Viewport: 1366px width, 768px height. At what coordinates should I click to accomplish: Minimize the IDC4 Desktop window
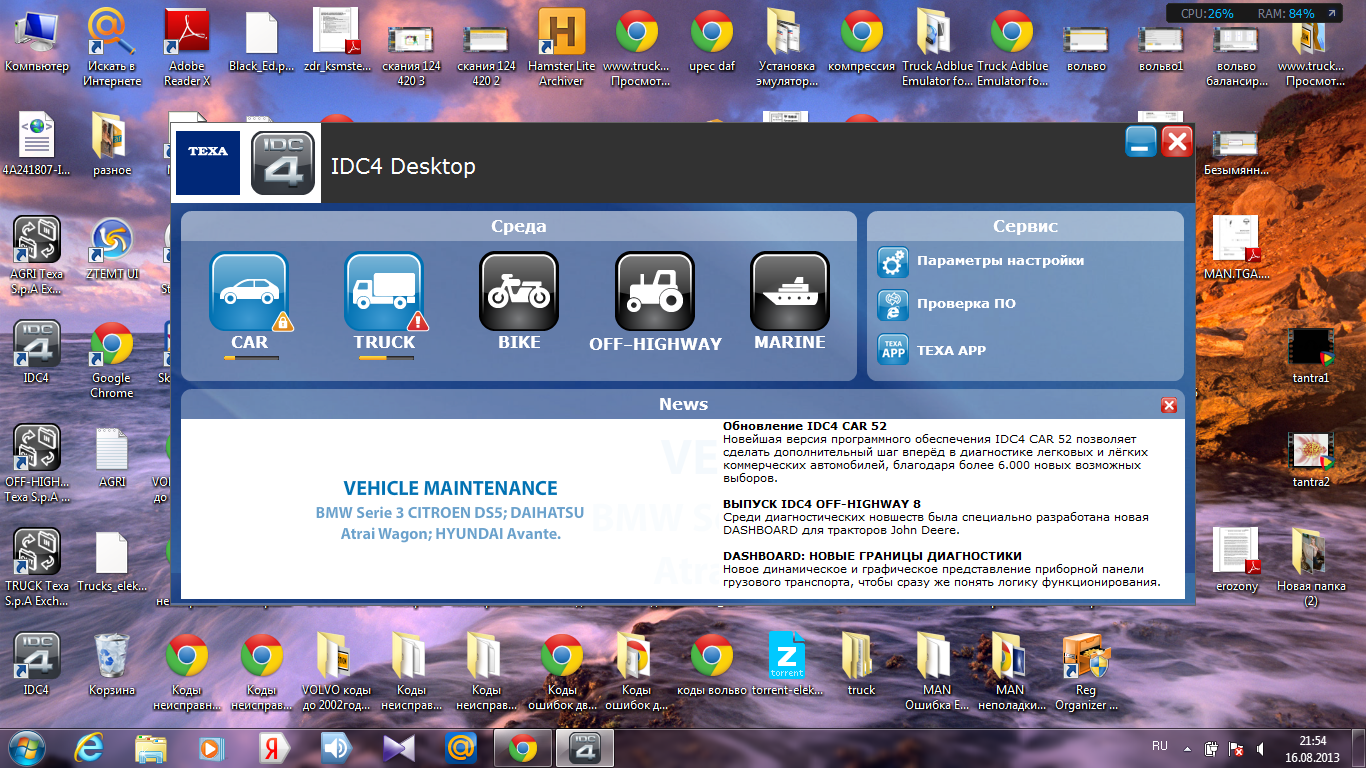[x=1141, y=143]
